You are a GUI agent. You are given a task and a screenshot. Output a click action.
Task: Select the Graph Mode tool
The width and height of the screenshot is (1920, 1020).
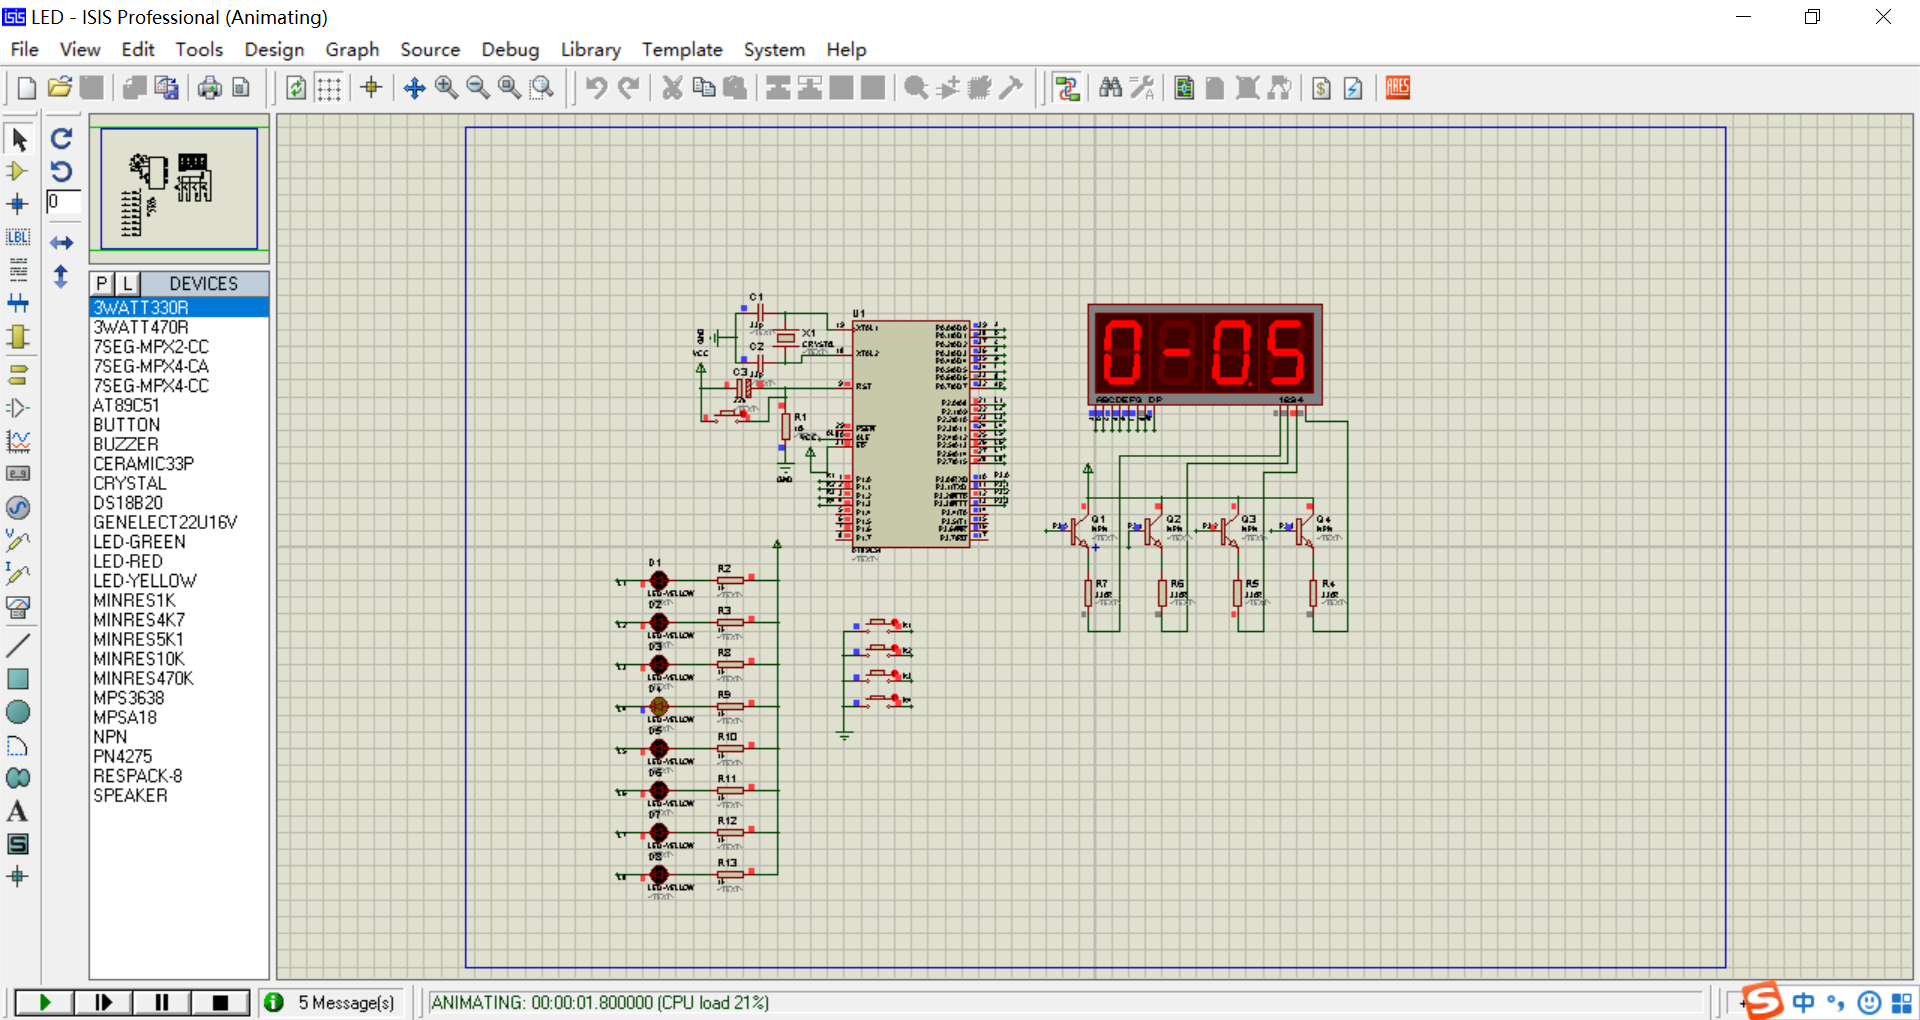(18, 441)
